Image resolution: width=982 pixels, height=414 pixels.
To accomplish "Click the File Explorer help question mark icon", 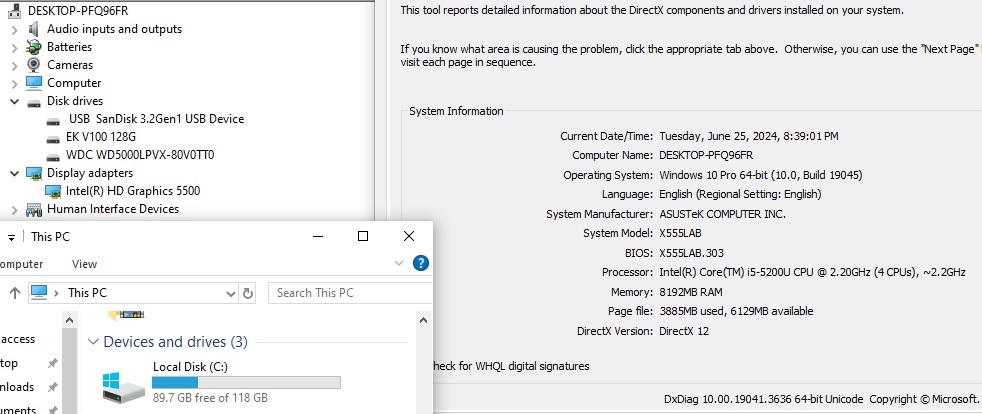I will pos(421,264).
